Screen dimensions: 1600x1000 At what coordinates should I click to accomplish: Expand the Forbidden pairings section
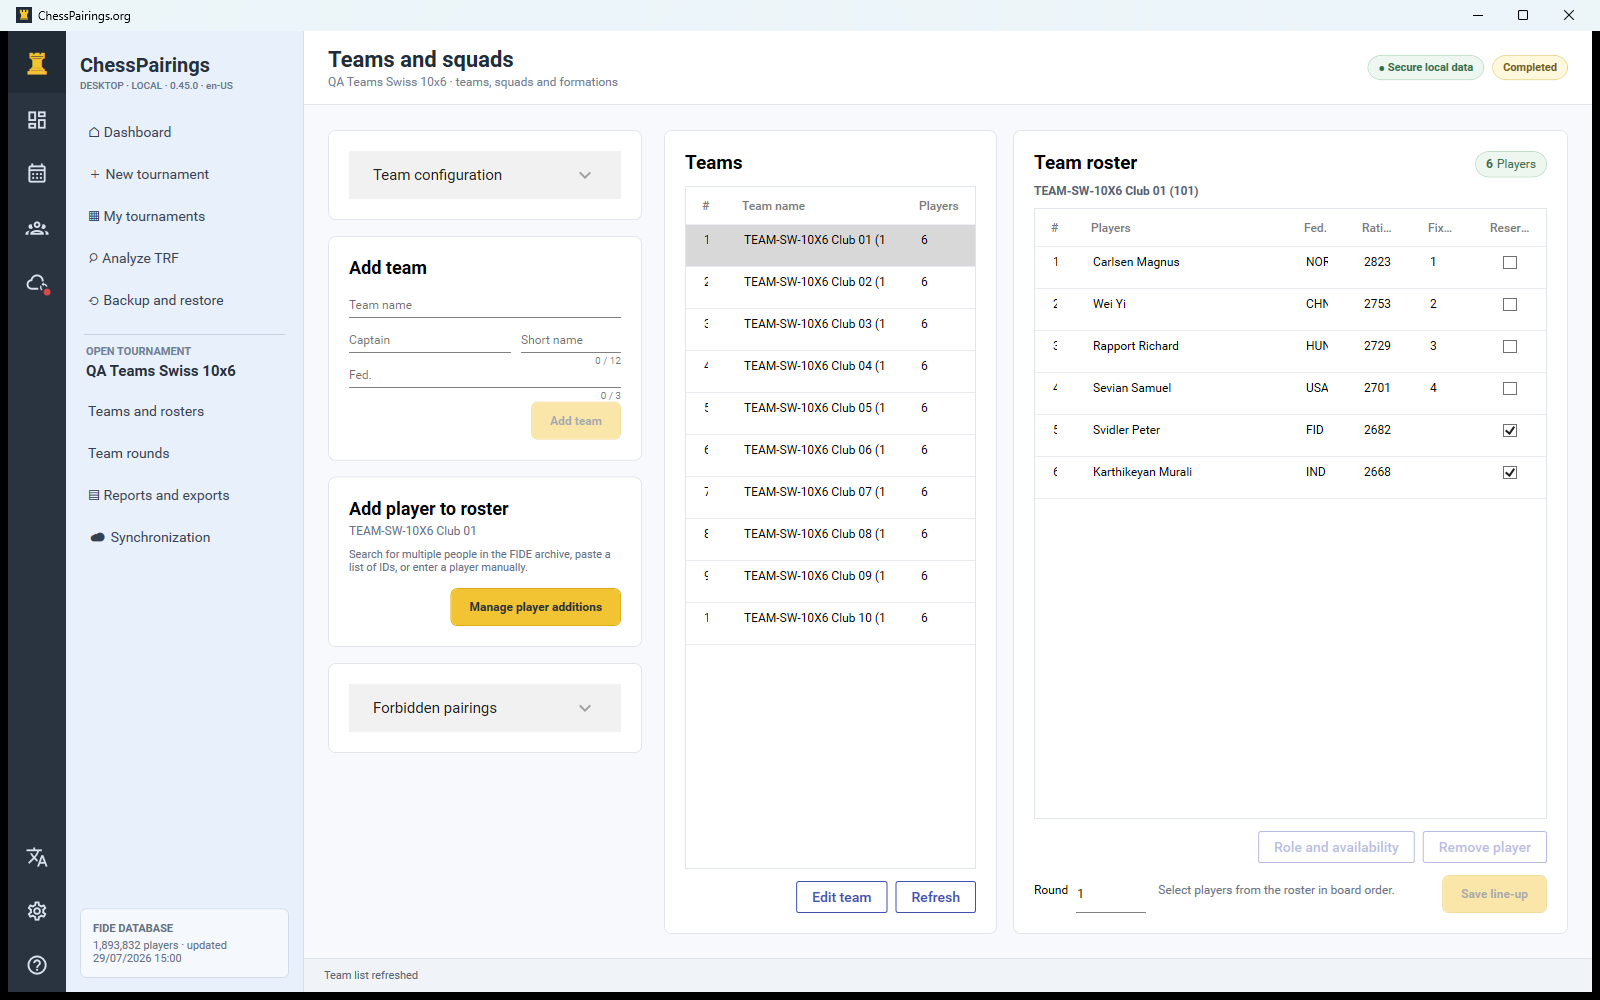[485, 708]
